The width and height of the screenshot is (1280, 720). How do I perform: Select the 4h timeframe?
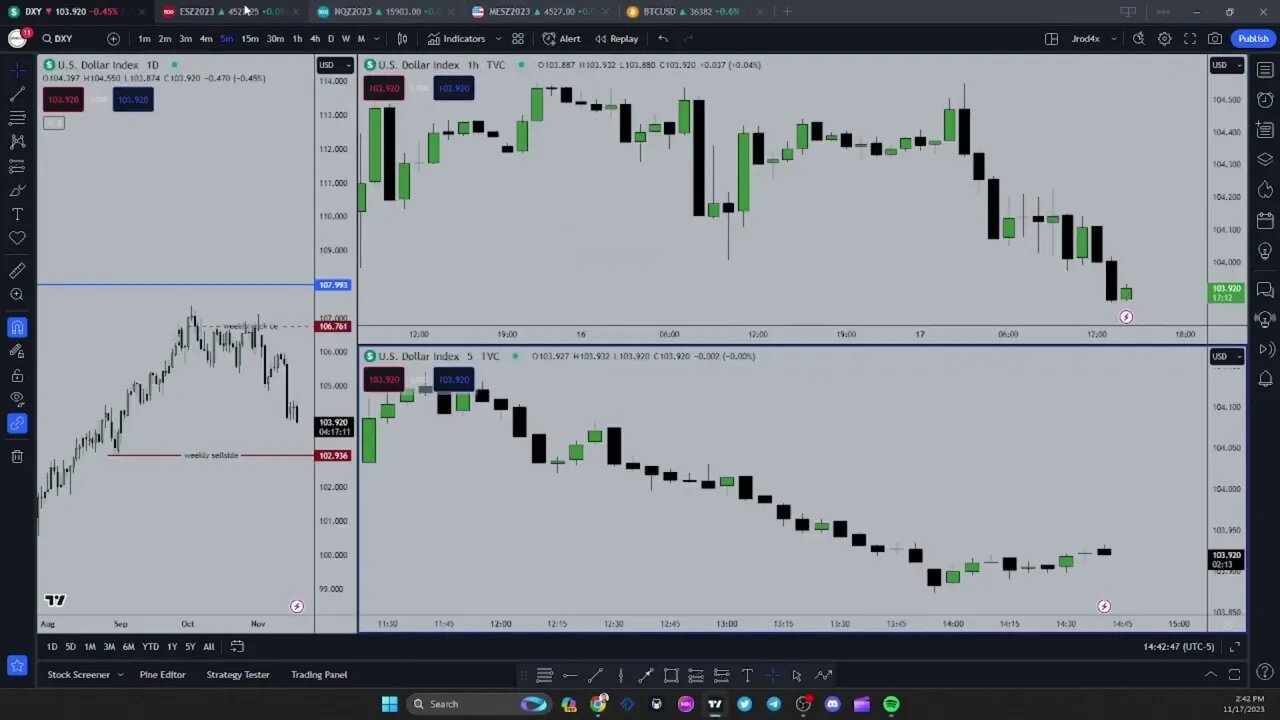point(315,39)
